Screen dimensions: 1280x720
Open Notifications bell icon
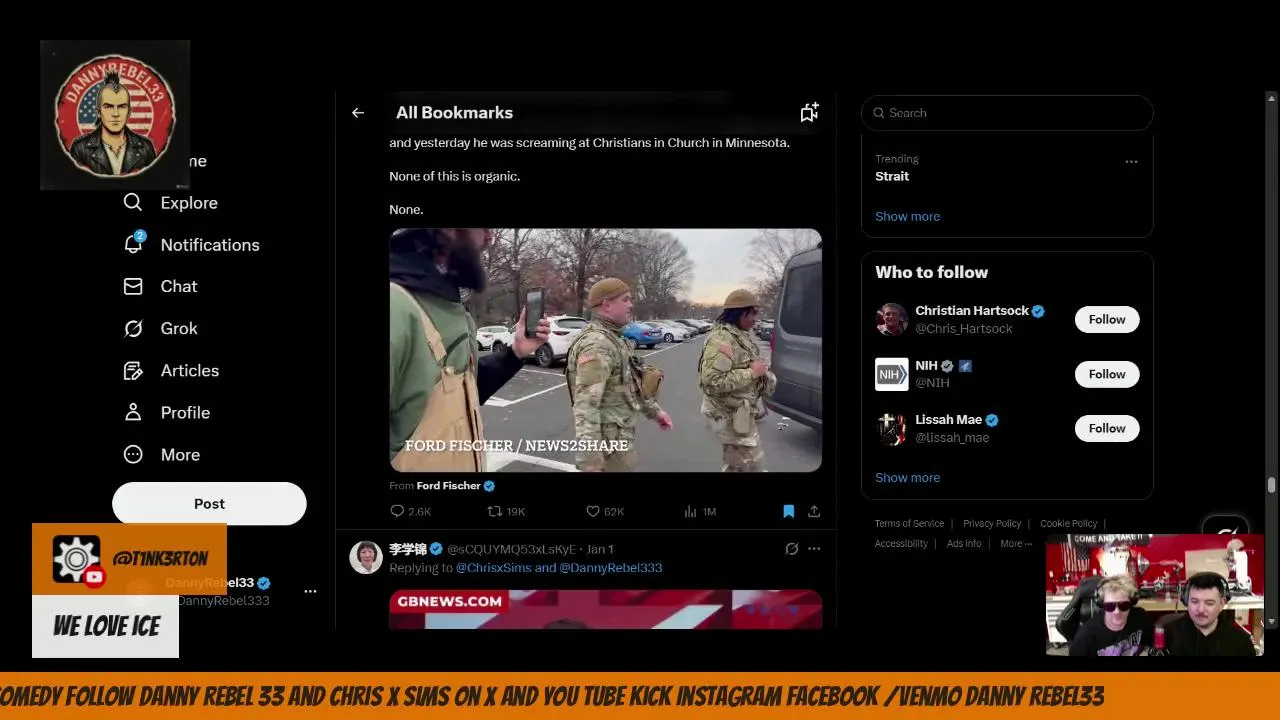coord(133,244)
